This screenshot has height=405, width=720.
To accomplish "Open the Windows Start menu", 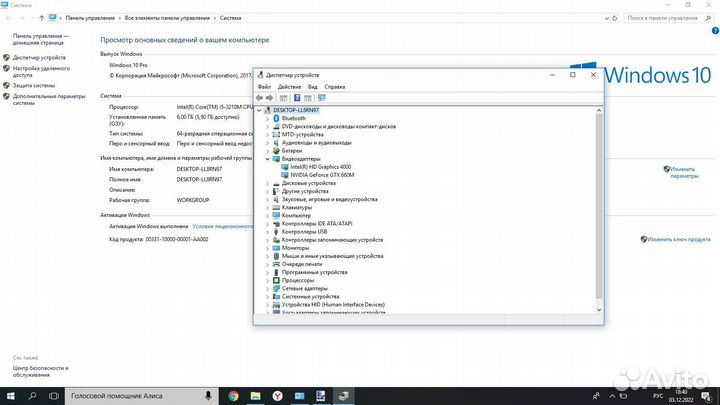I will pos(12,396).
